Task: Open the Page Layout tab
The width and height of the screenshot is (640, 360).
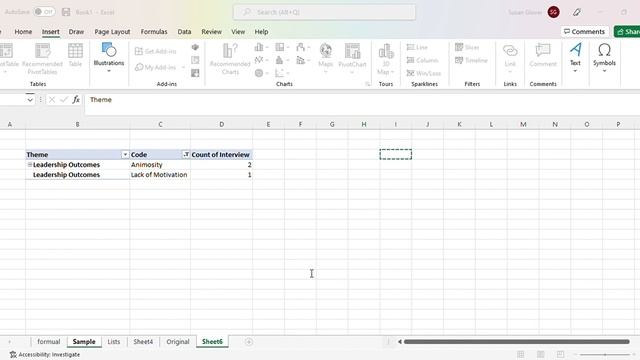Action: (112, 31)
